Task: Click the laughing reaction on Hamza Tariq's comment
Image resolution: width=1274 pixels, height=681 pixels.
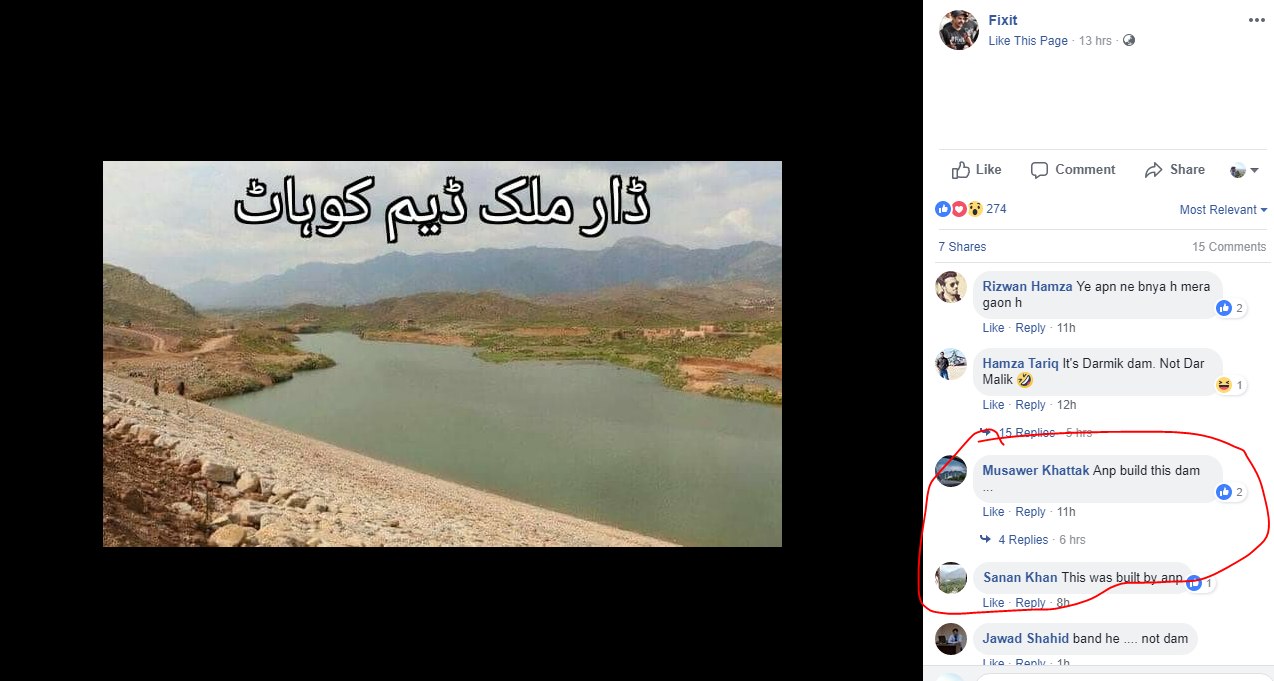Action: coord(1224,385)
